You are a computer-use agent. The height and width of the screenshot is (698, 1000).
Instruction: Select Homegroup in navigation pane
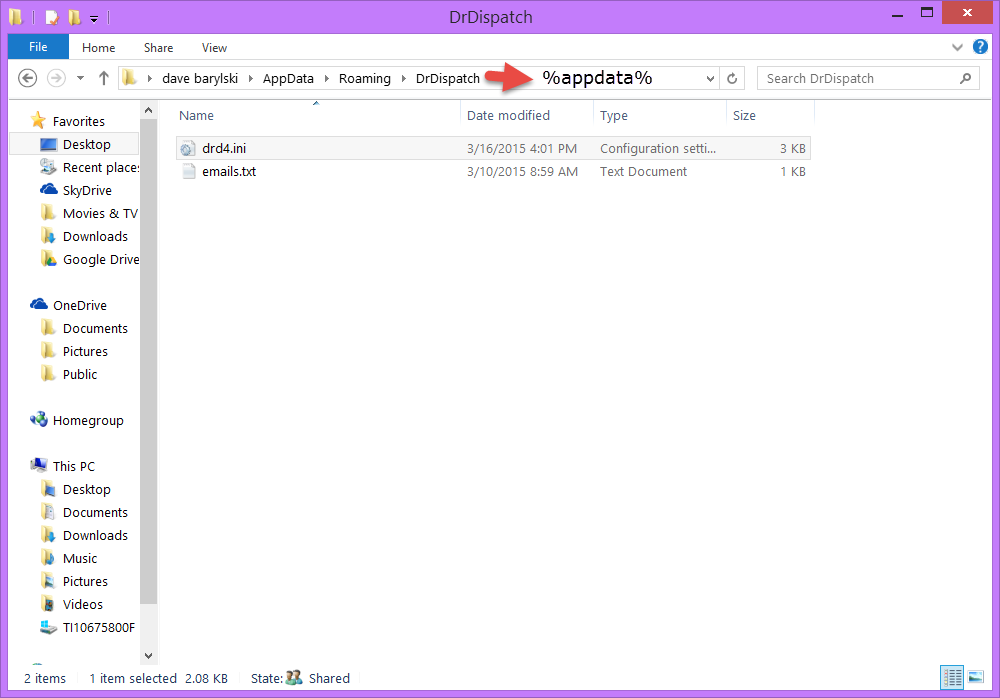click(88, 420)
